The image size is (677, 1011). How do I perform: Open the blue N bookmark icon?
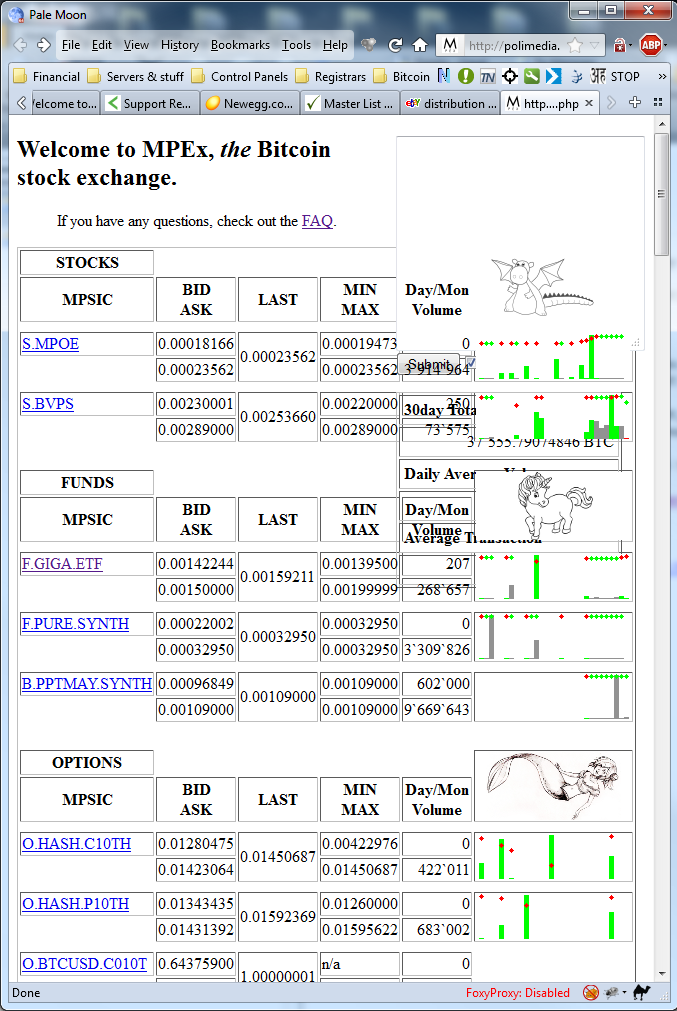click(x=444, y=76)
